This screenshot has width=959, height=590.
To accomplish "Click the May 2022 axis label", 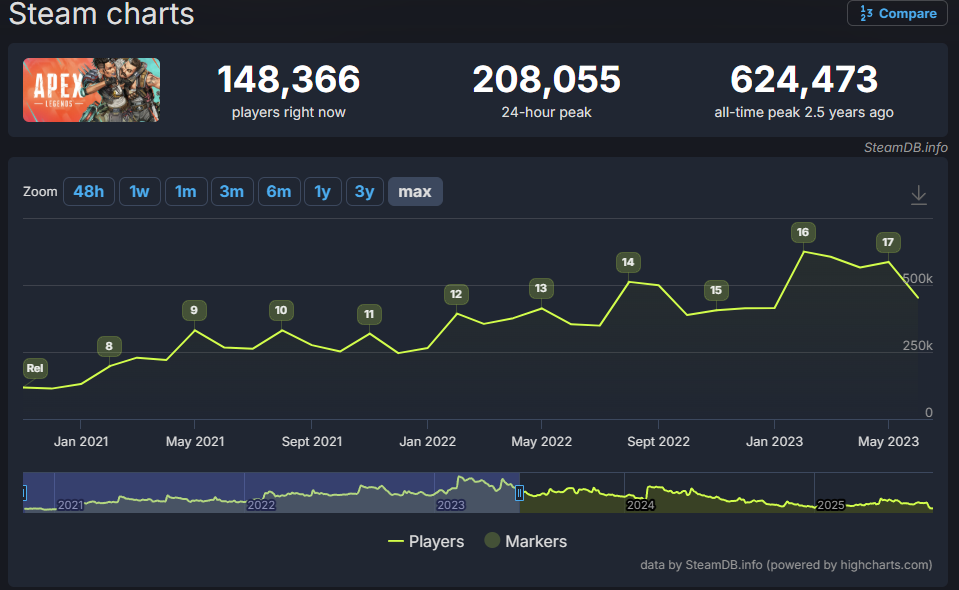I will (x=541, y=441).
